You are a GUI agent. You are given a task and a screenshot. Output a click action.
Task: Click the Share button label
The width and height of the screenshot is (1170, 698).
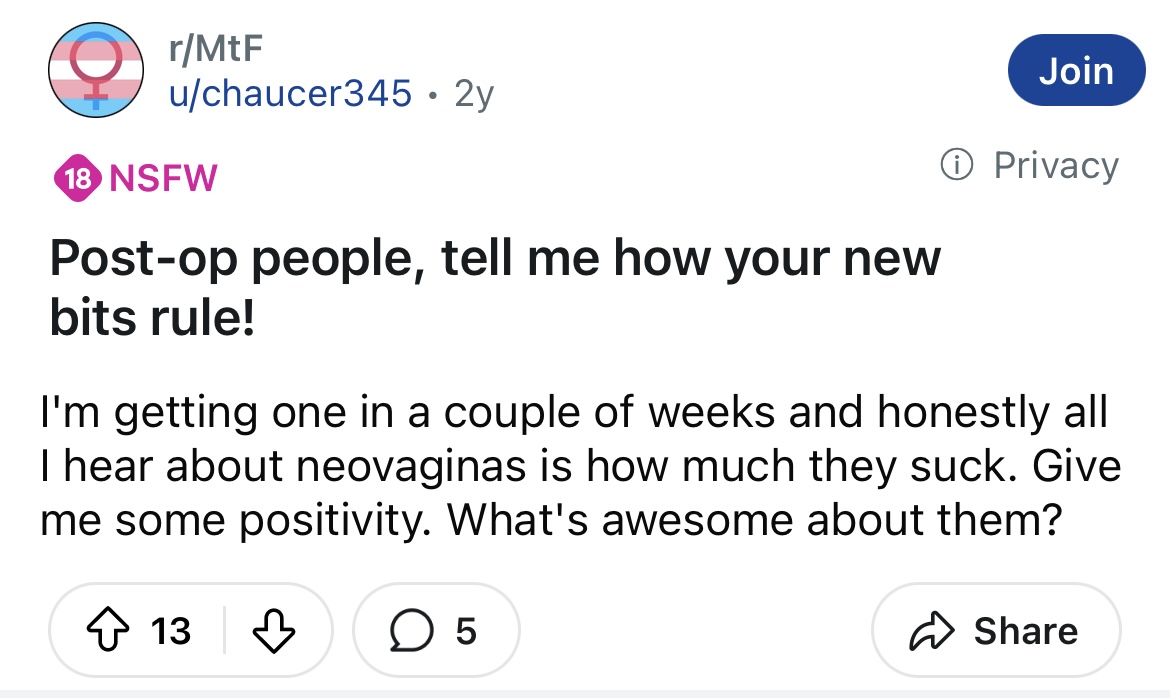(x=1025, y=631)
